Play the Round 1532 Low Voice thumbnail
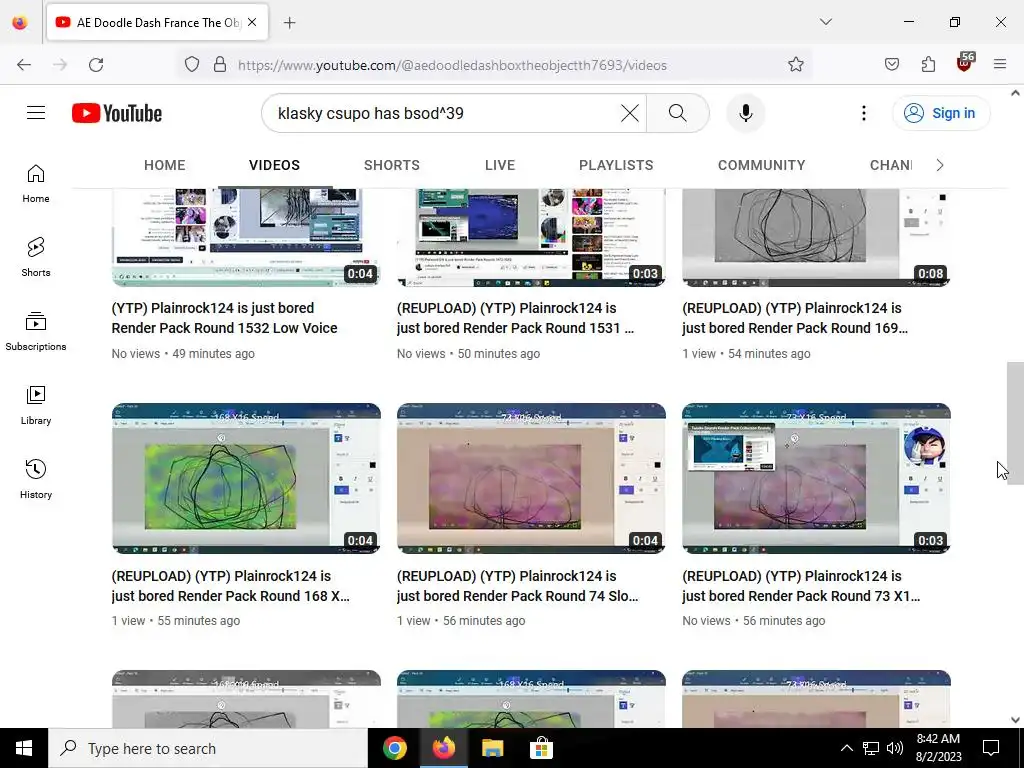 click(246, 238)
